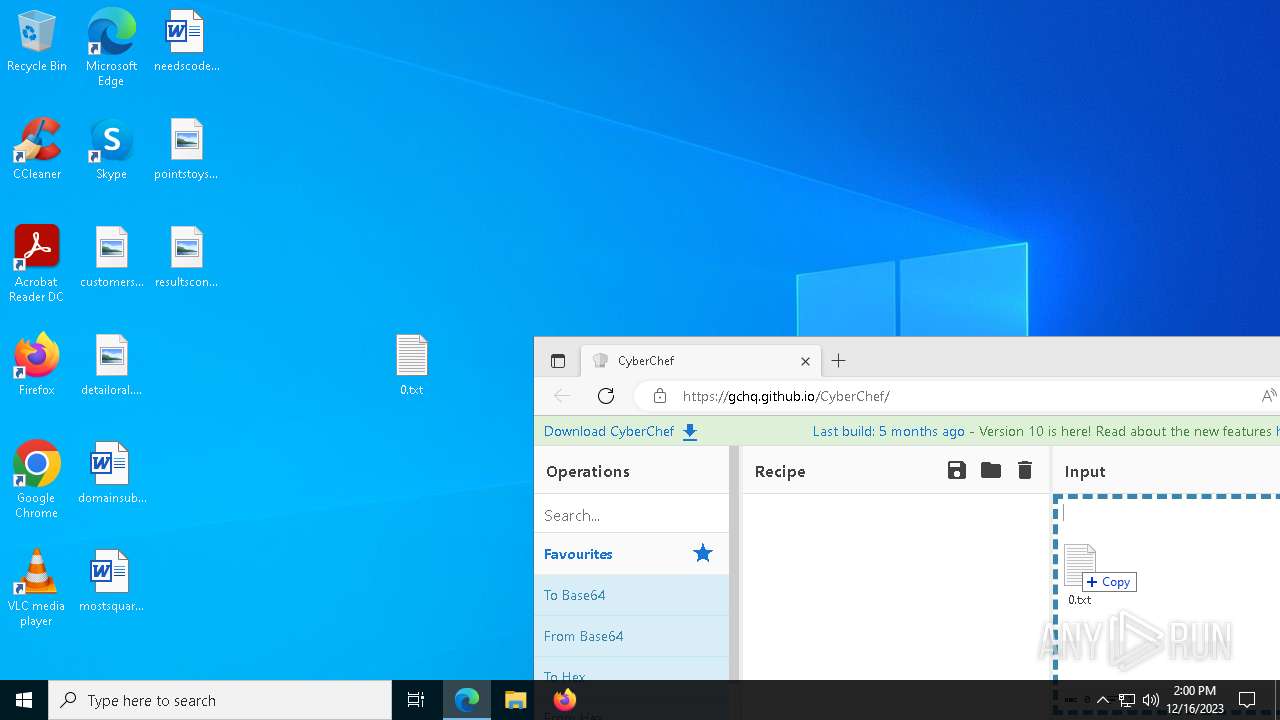
Task: Select the resultscon image file on desktop
Action: (186, 258)
